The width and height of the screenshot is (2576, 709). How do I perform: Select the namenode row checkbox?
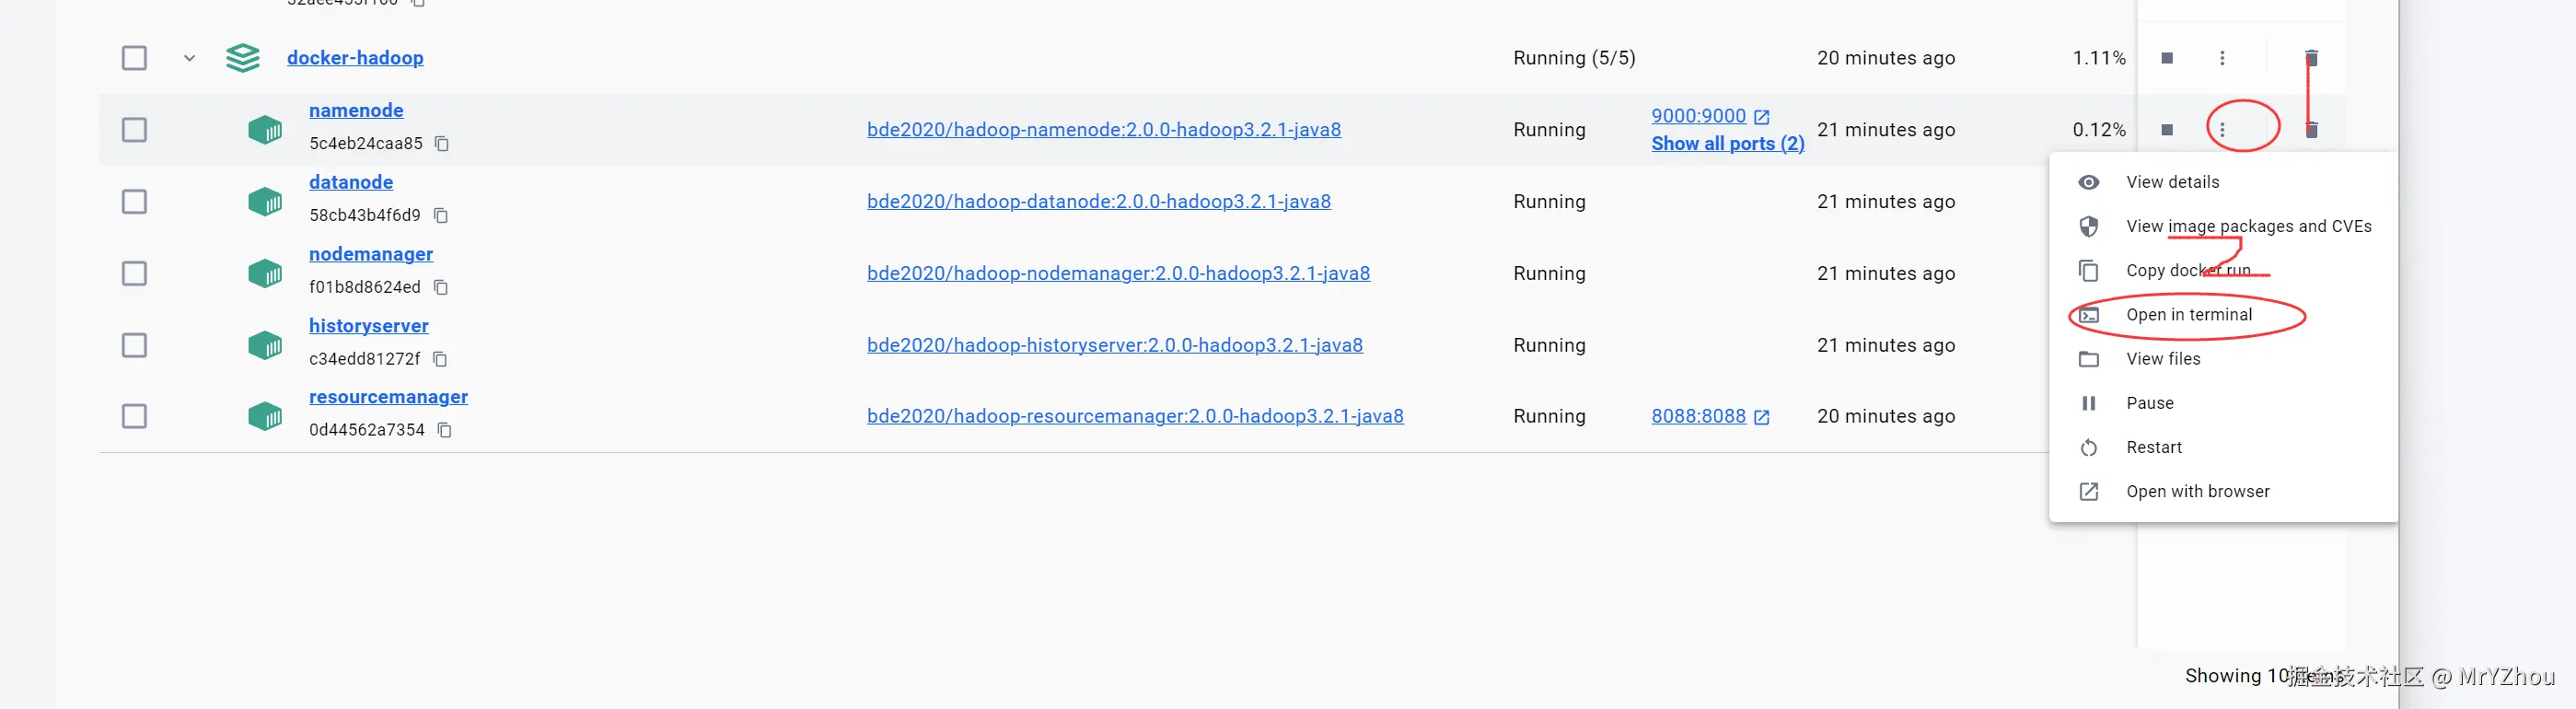pos(134,130)
